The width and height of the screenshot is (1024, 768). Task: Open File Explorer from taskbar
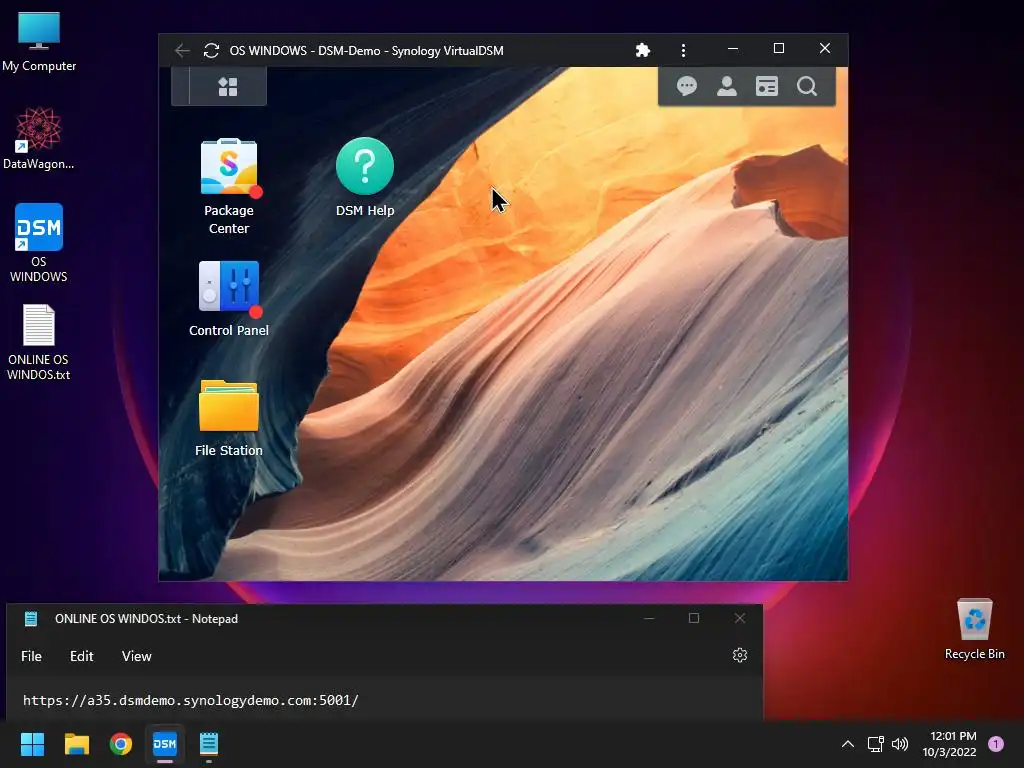click(76, 744)
